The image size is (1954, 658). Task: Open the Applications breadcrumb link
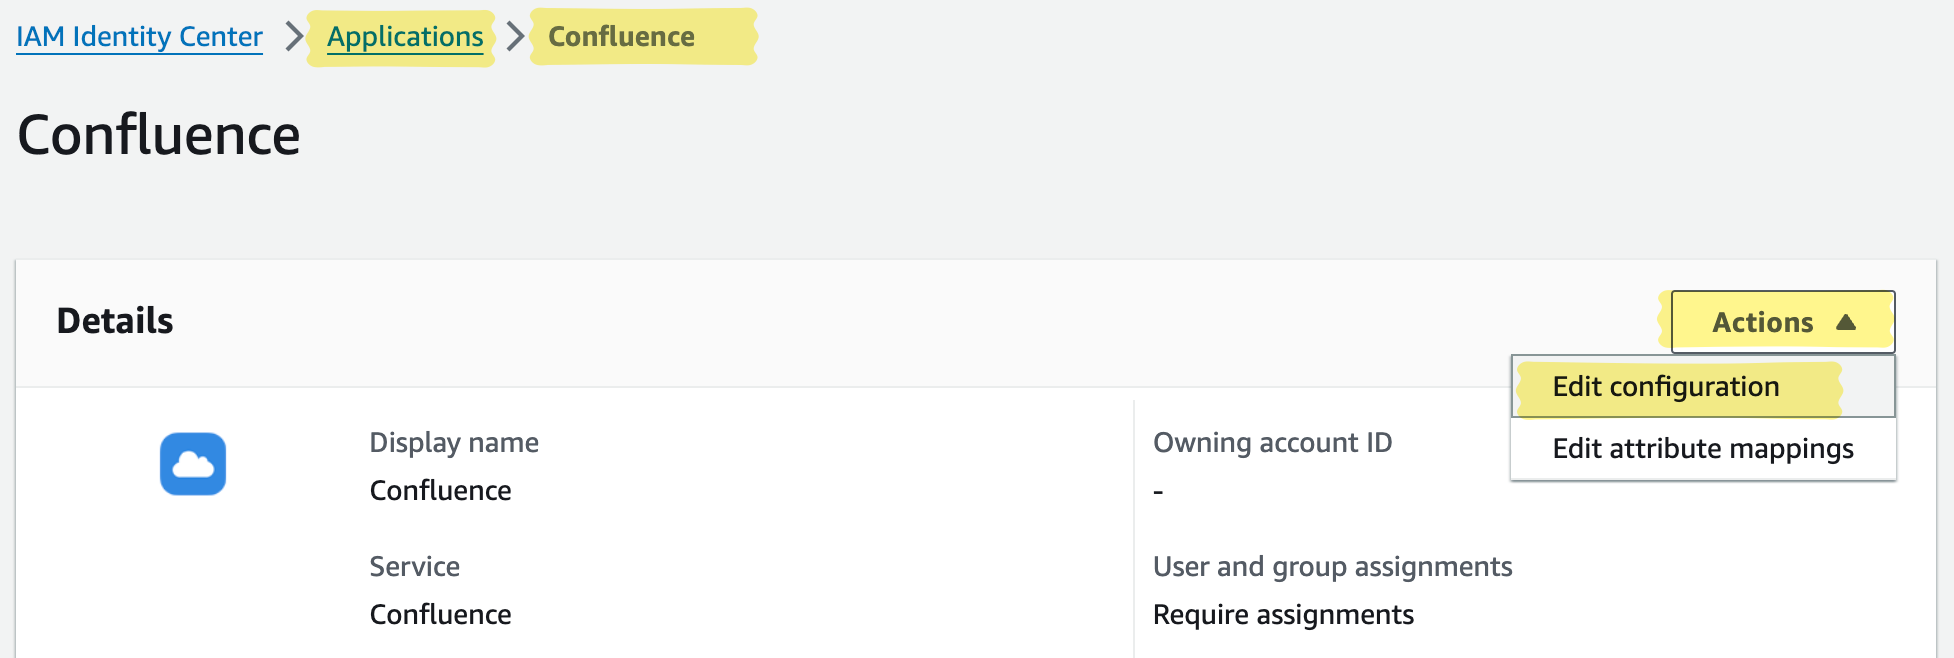pyautogui.click(x=404, y=36)
